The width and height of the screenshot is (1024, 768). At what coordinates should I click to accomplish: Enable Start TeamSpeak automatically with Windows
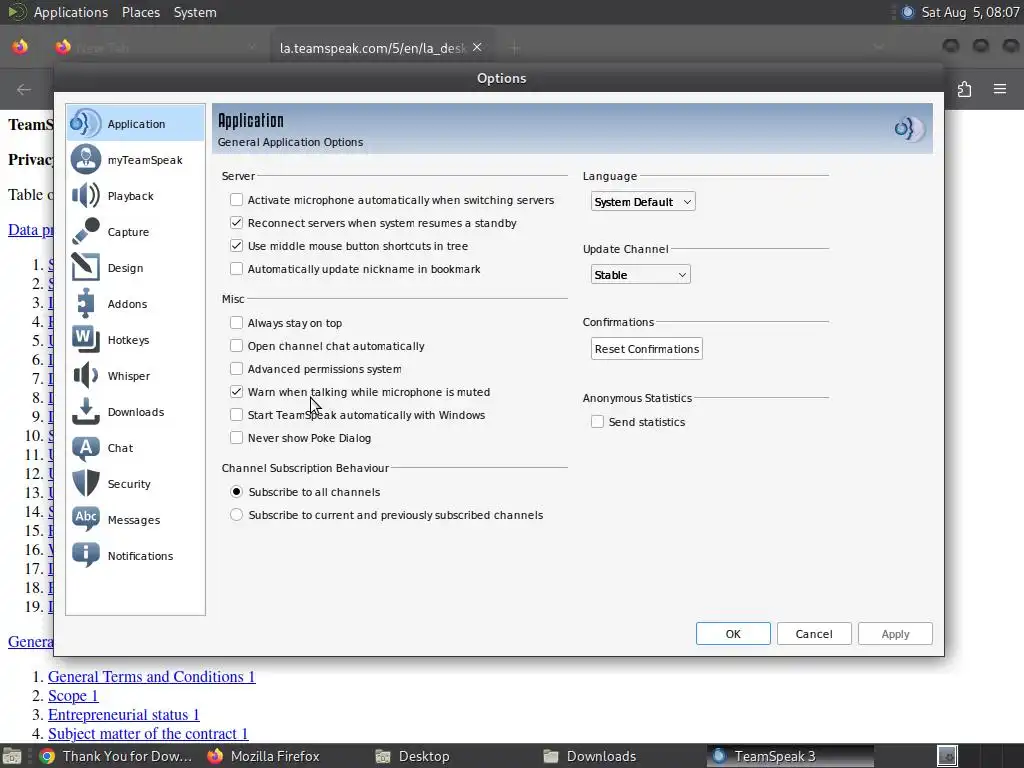236,414
